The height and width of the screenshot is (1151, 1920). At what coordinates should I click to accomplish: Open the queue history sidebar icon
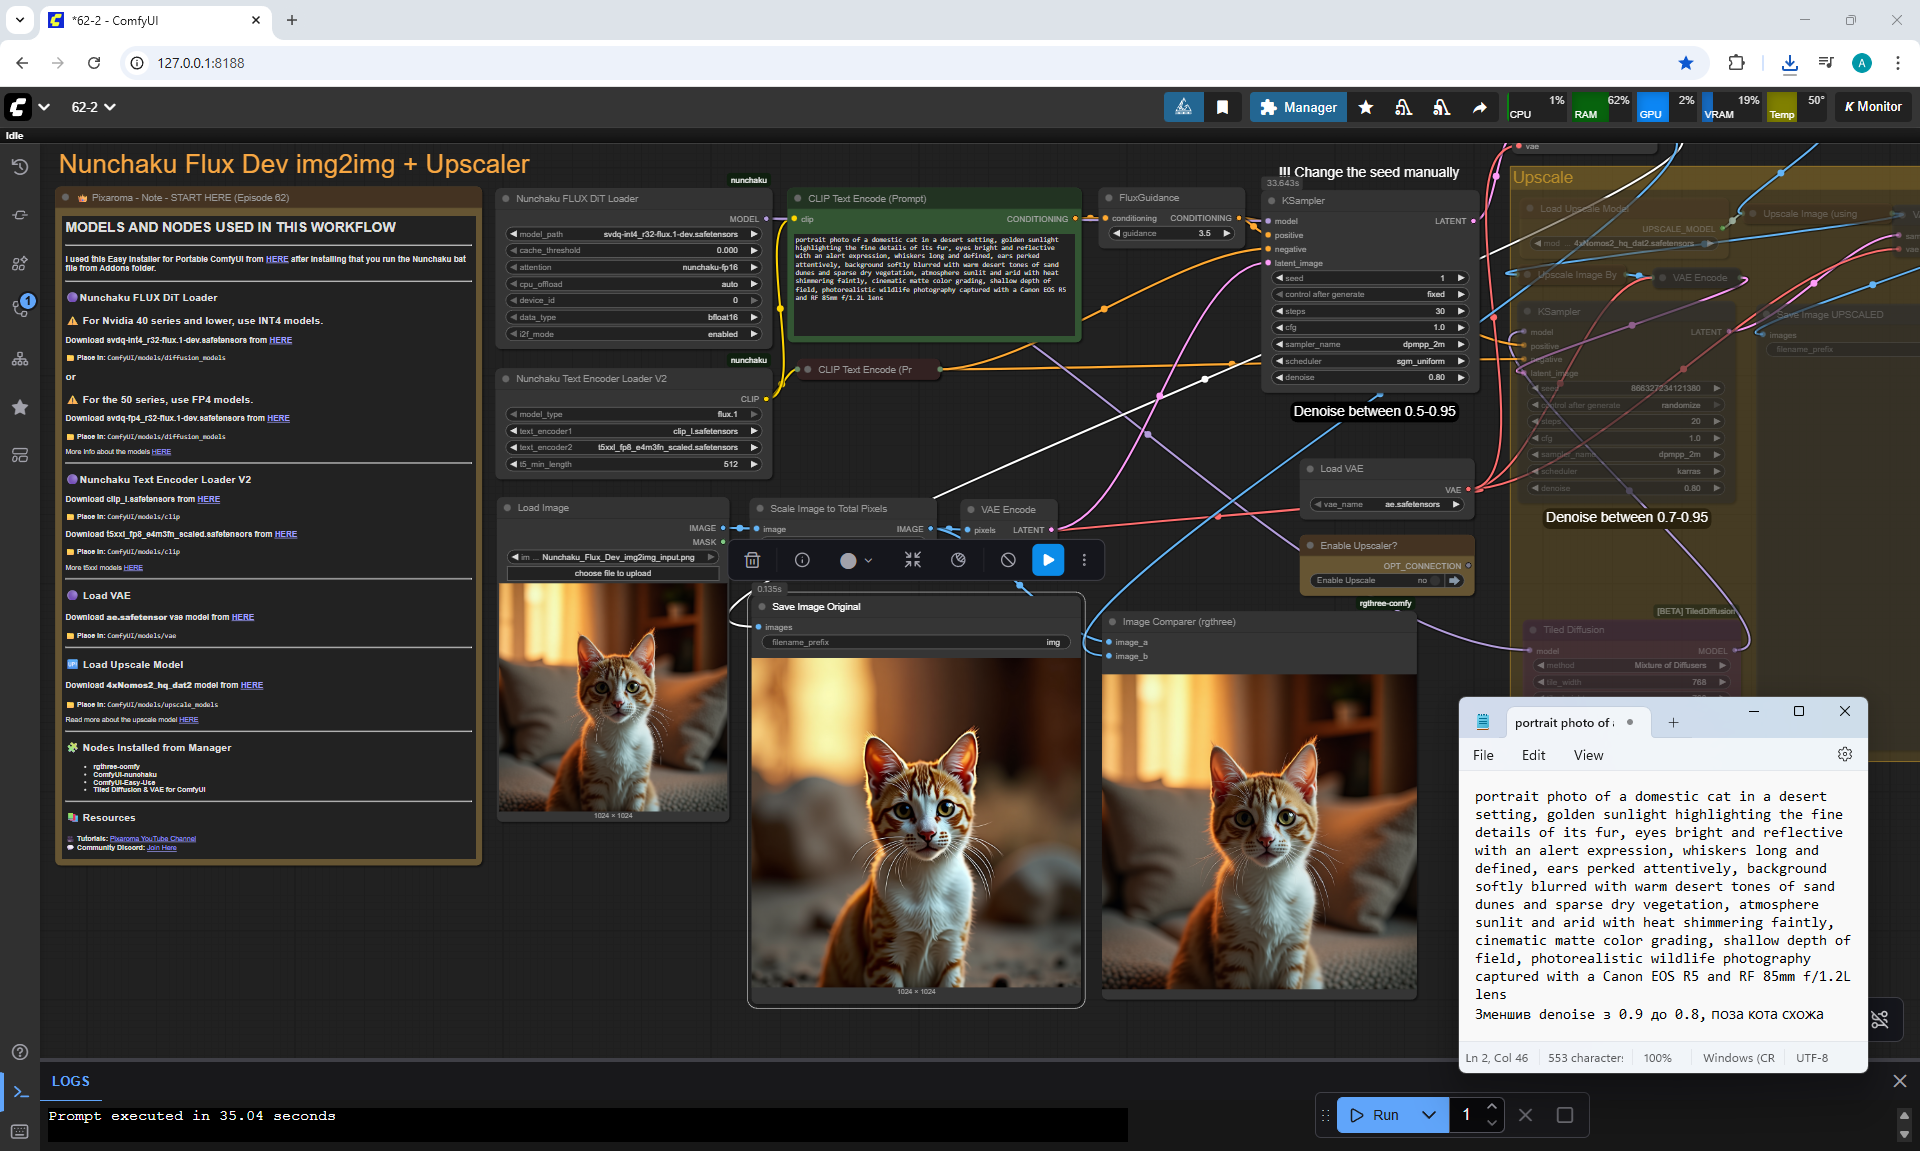(x=20, y=167)
